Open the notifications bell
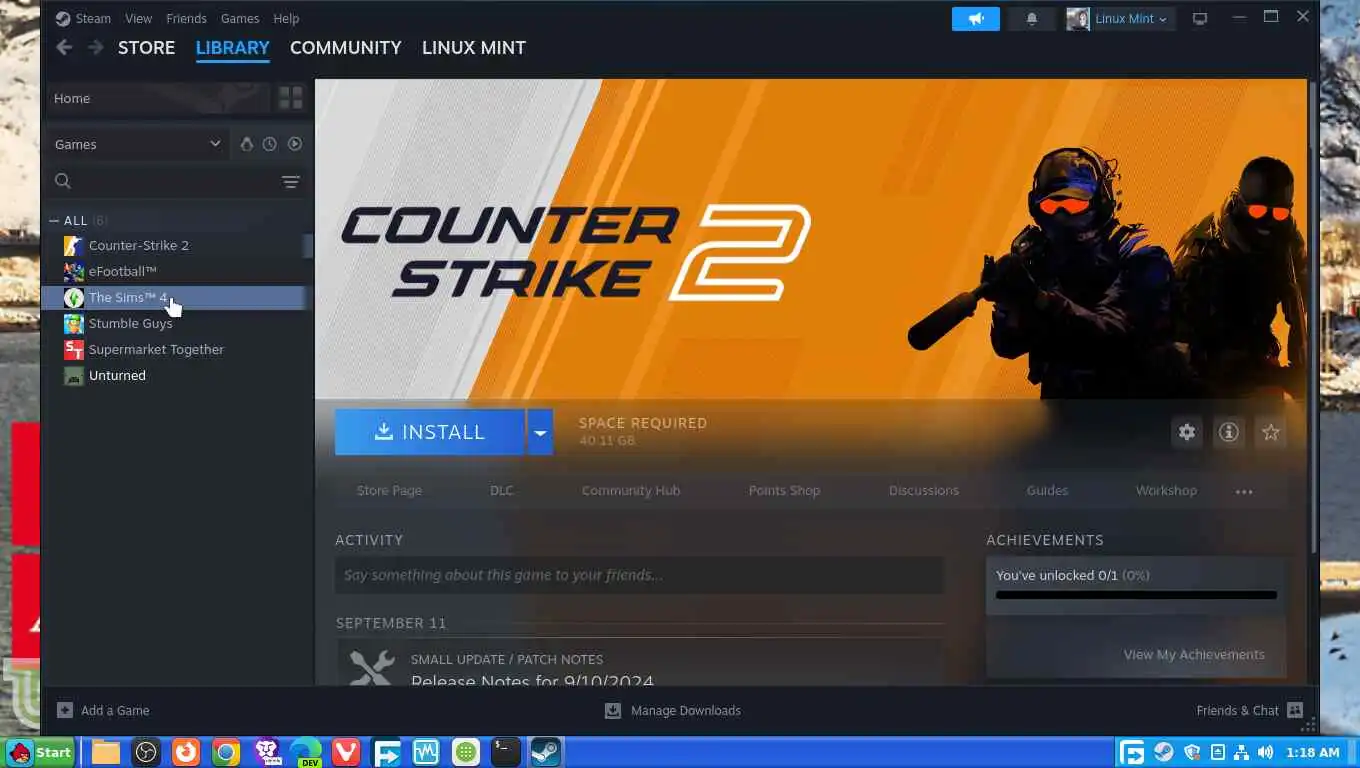This screenshot has height=768, width=1360. tap(1032, 18)
